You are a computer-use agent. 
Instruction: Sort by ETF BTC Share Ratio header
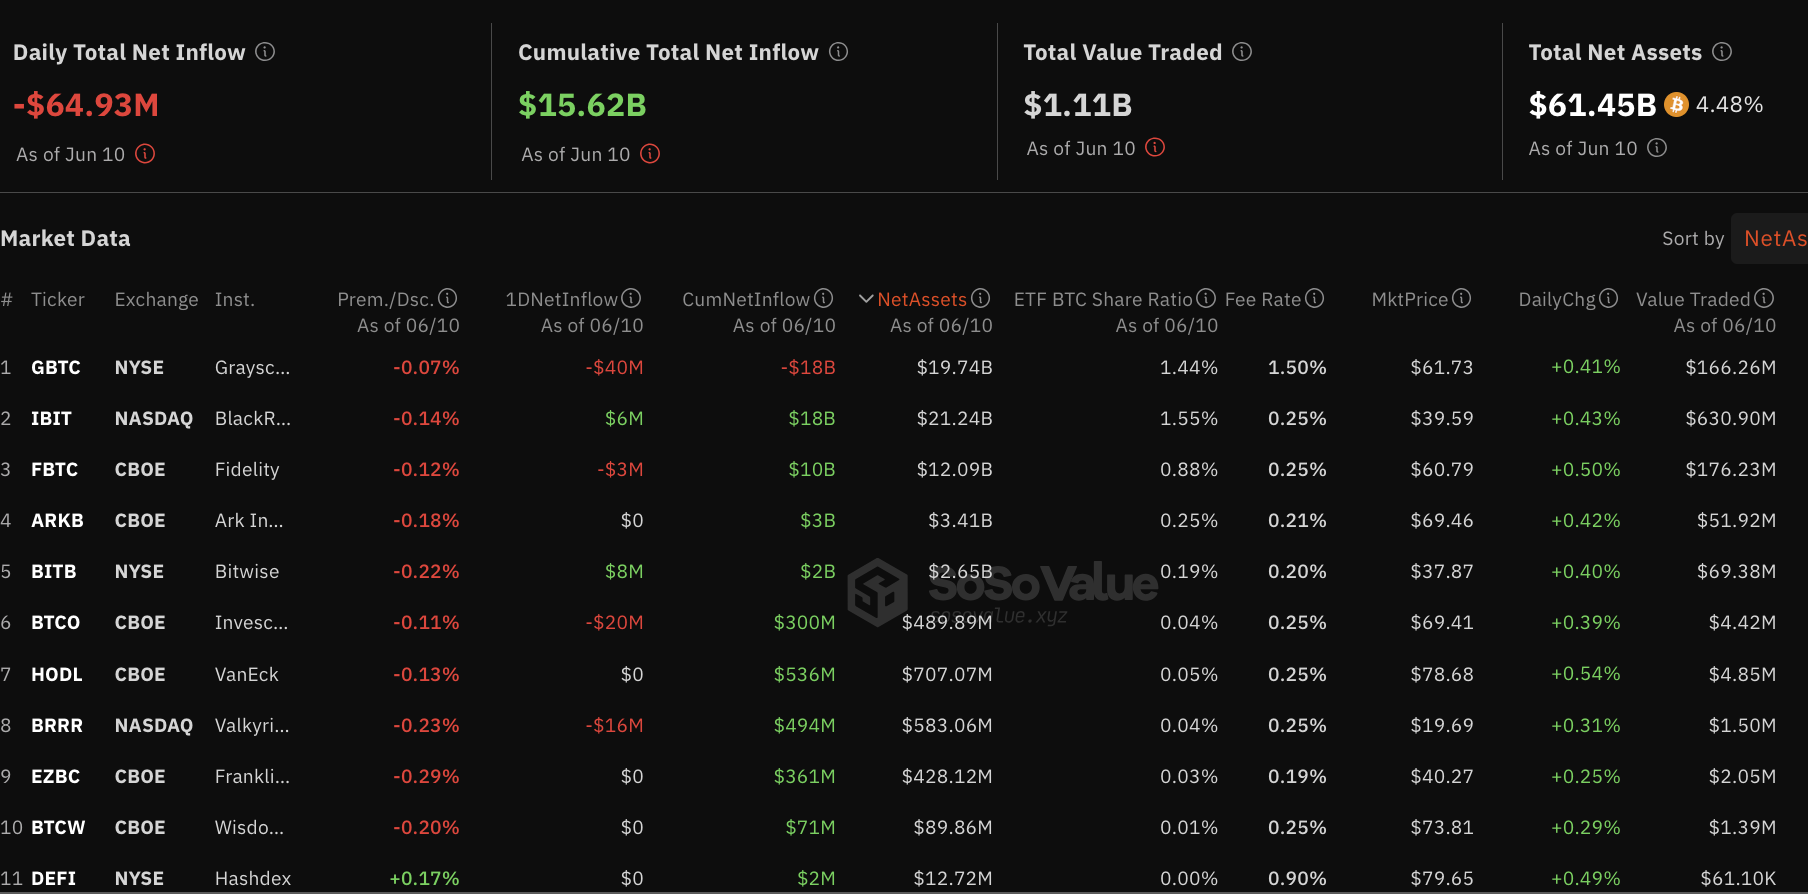[x=1103, y=299]
